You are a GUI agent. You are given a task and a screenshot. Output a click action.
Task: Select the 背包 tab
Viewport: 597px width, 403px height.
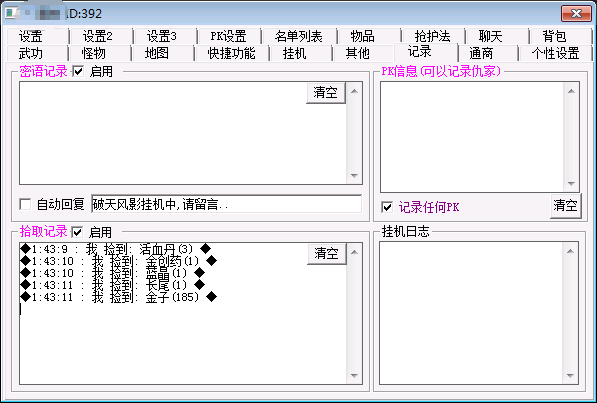pyautogui.click(x=554, y=36)
